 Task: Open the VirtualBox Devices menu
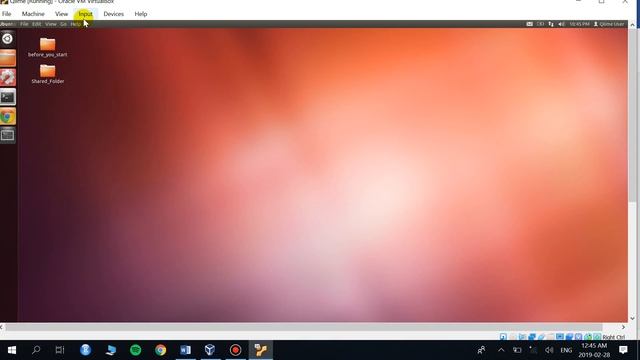click(113, 14)
